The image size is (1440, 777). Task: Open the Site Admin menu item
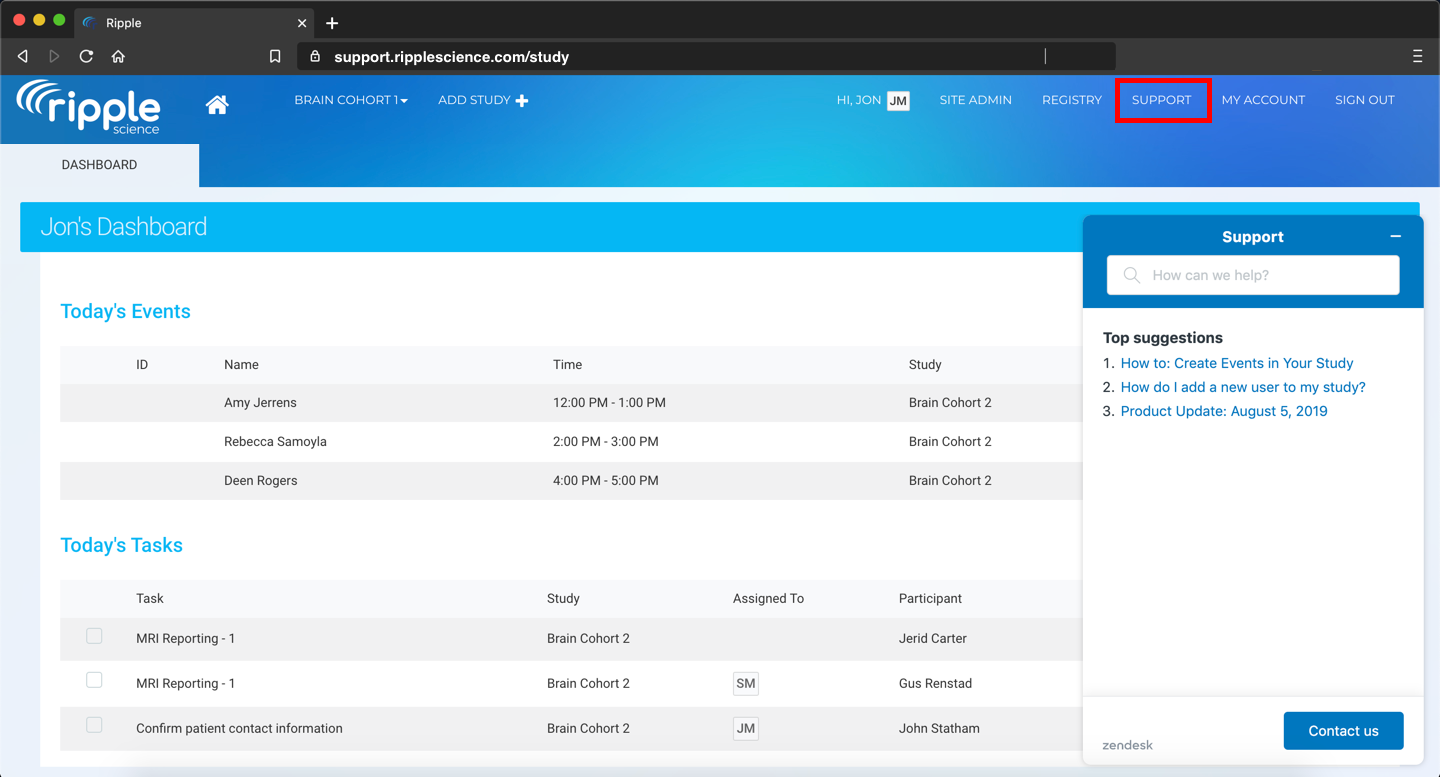pyautogui.click(x=975, y=100)
